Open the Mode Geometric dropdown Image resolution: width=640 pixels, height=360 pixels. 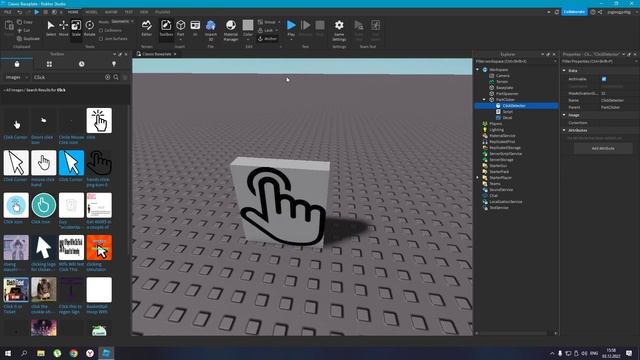[122, 22]
